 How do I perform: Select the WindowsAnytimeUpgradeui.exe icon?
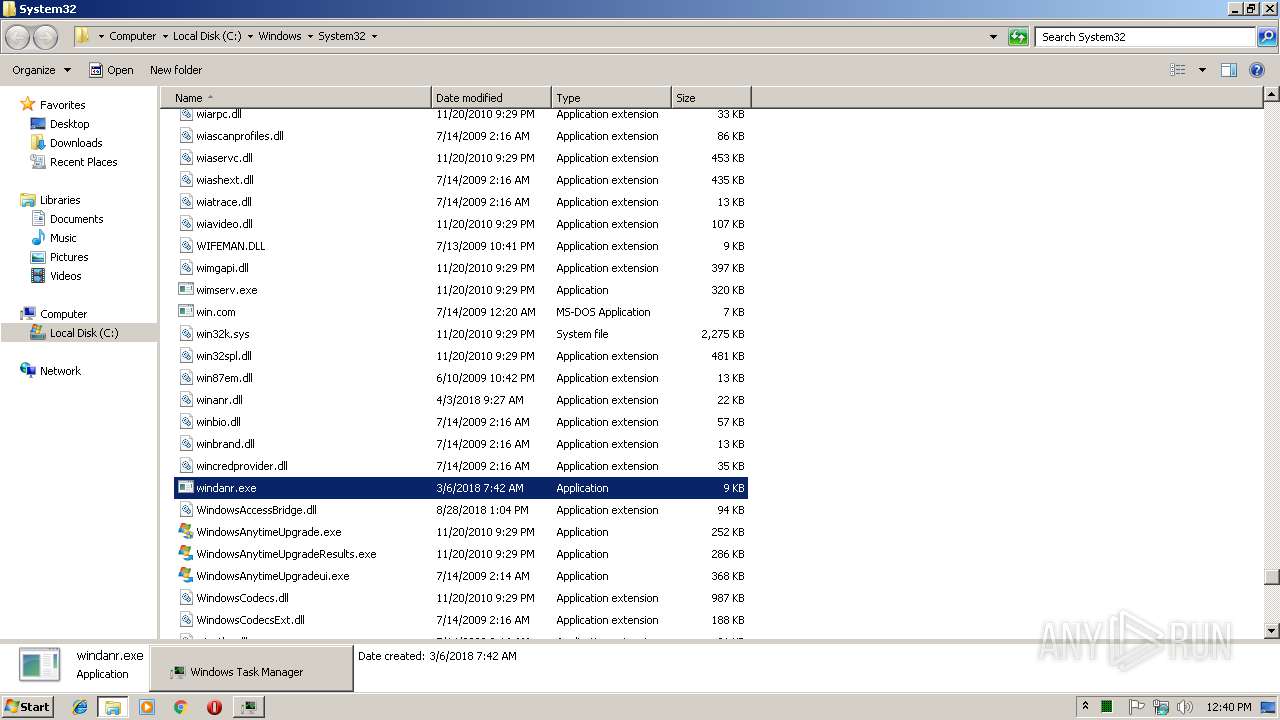(x=186, y=576)
